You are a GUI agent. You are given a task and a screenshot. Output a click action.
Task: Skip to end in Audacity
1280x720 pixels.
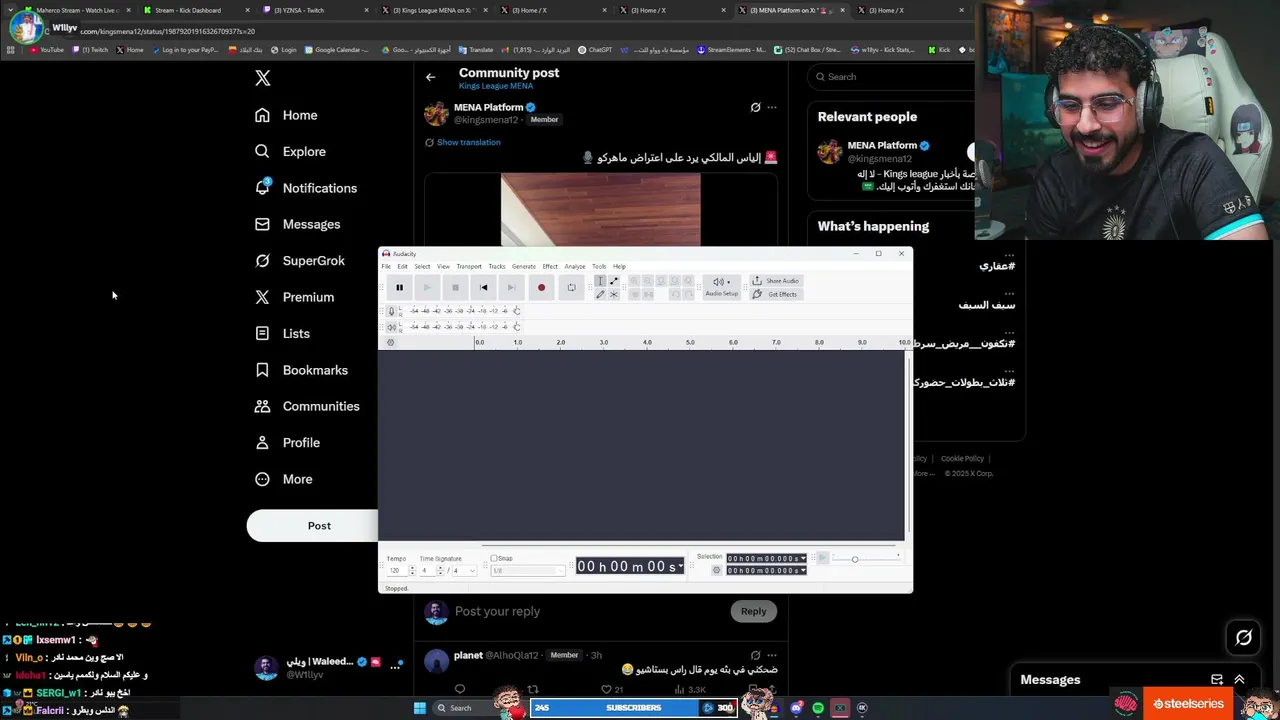point(511,288)
